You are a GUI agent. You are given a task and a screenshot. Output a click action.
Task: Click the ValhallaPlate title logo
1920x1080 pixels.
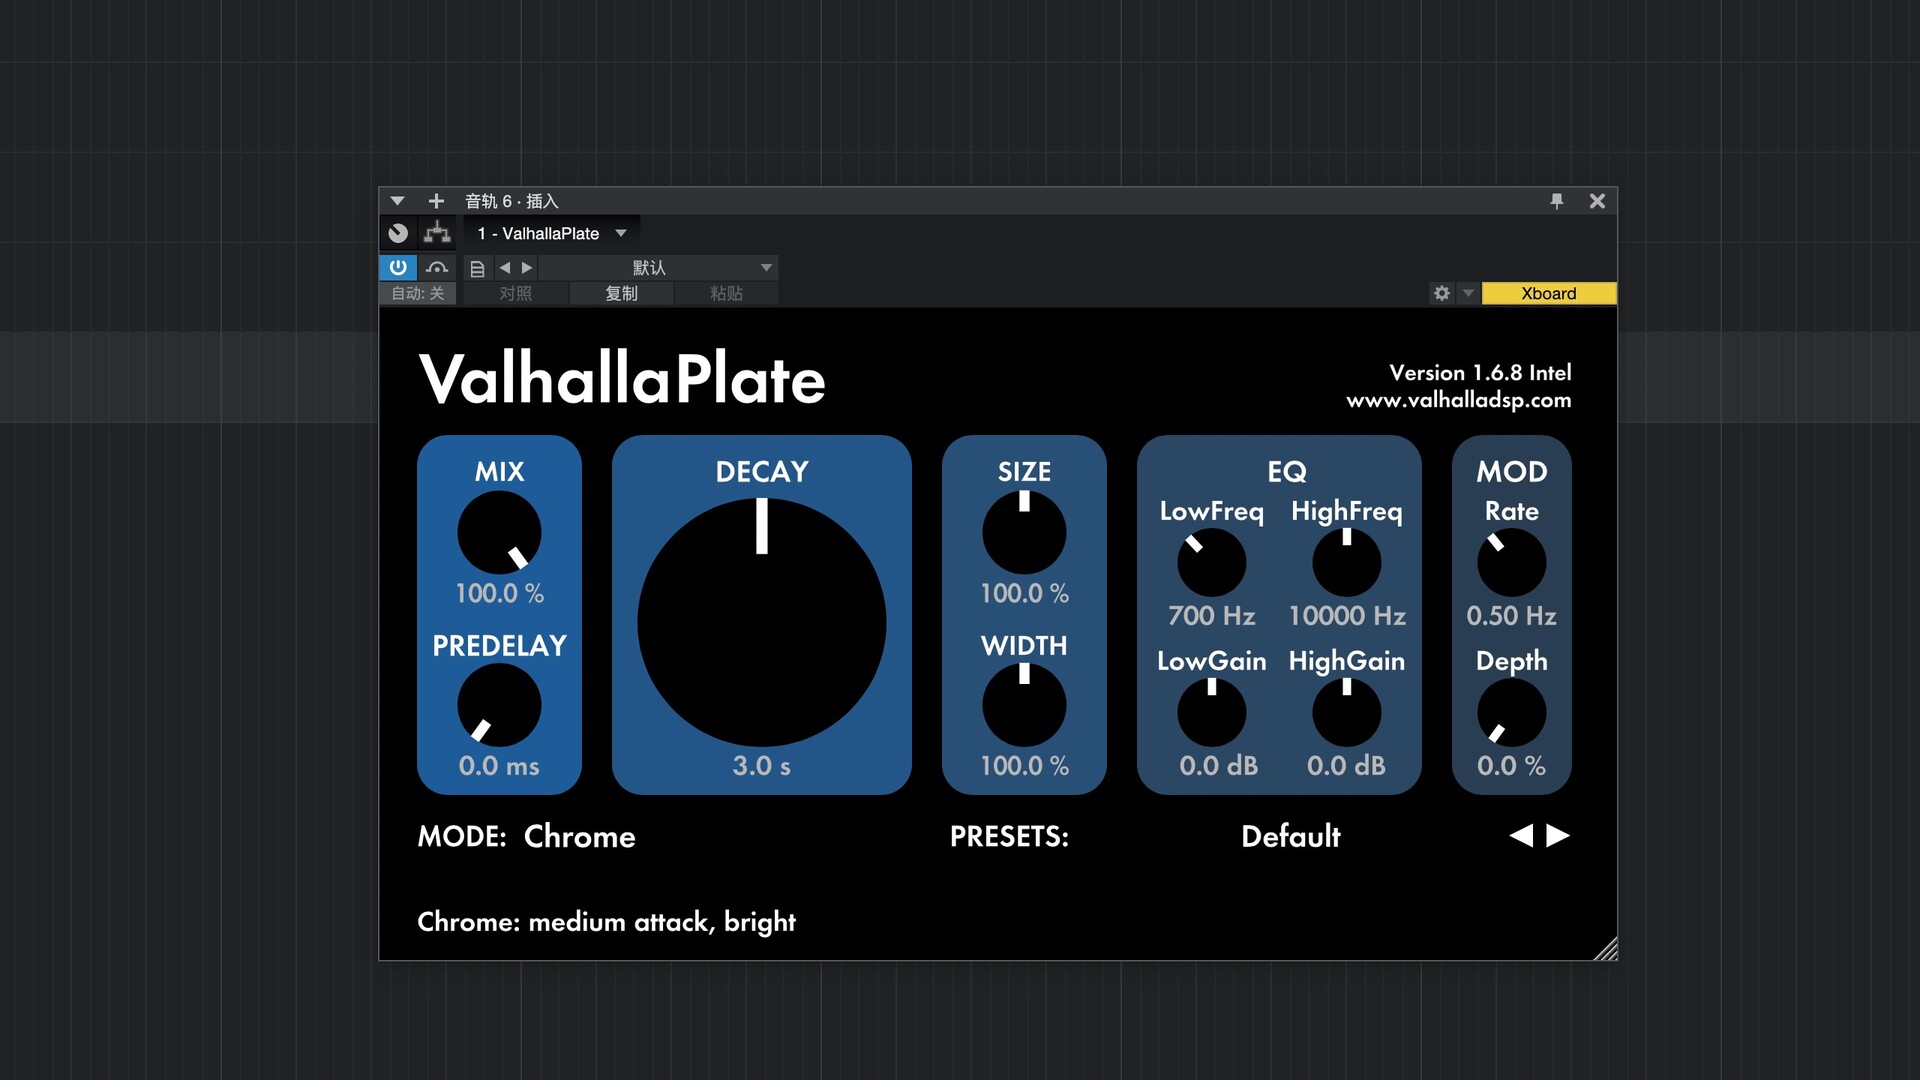click(x=622, y=379)
